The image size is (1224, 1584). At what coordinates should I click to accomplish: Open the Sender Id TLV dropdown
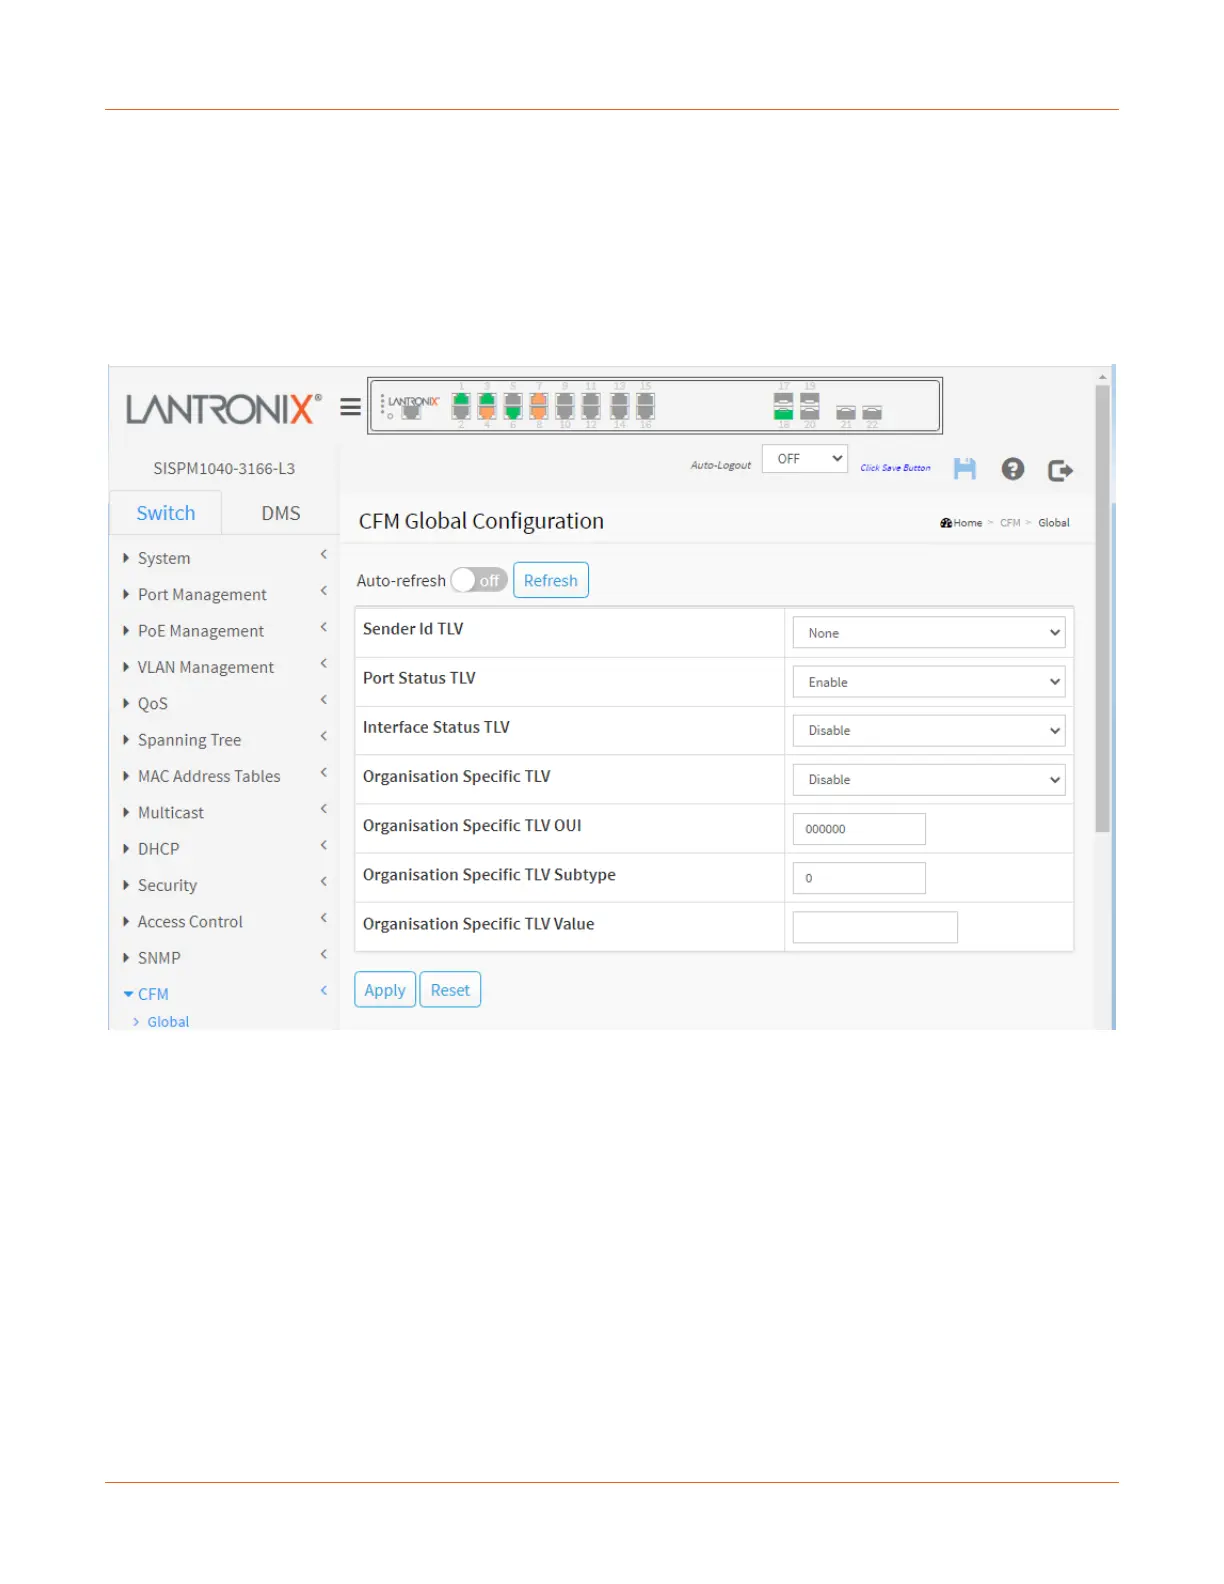point(929,633)
